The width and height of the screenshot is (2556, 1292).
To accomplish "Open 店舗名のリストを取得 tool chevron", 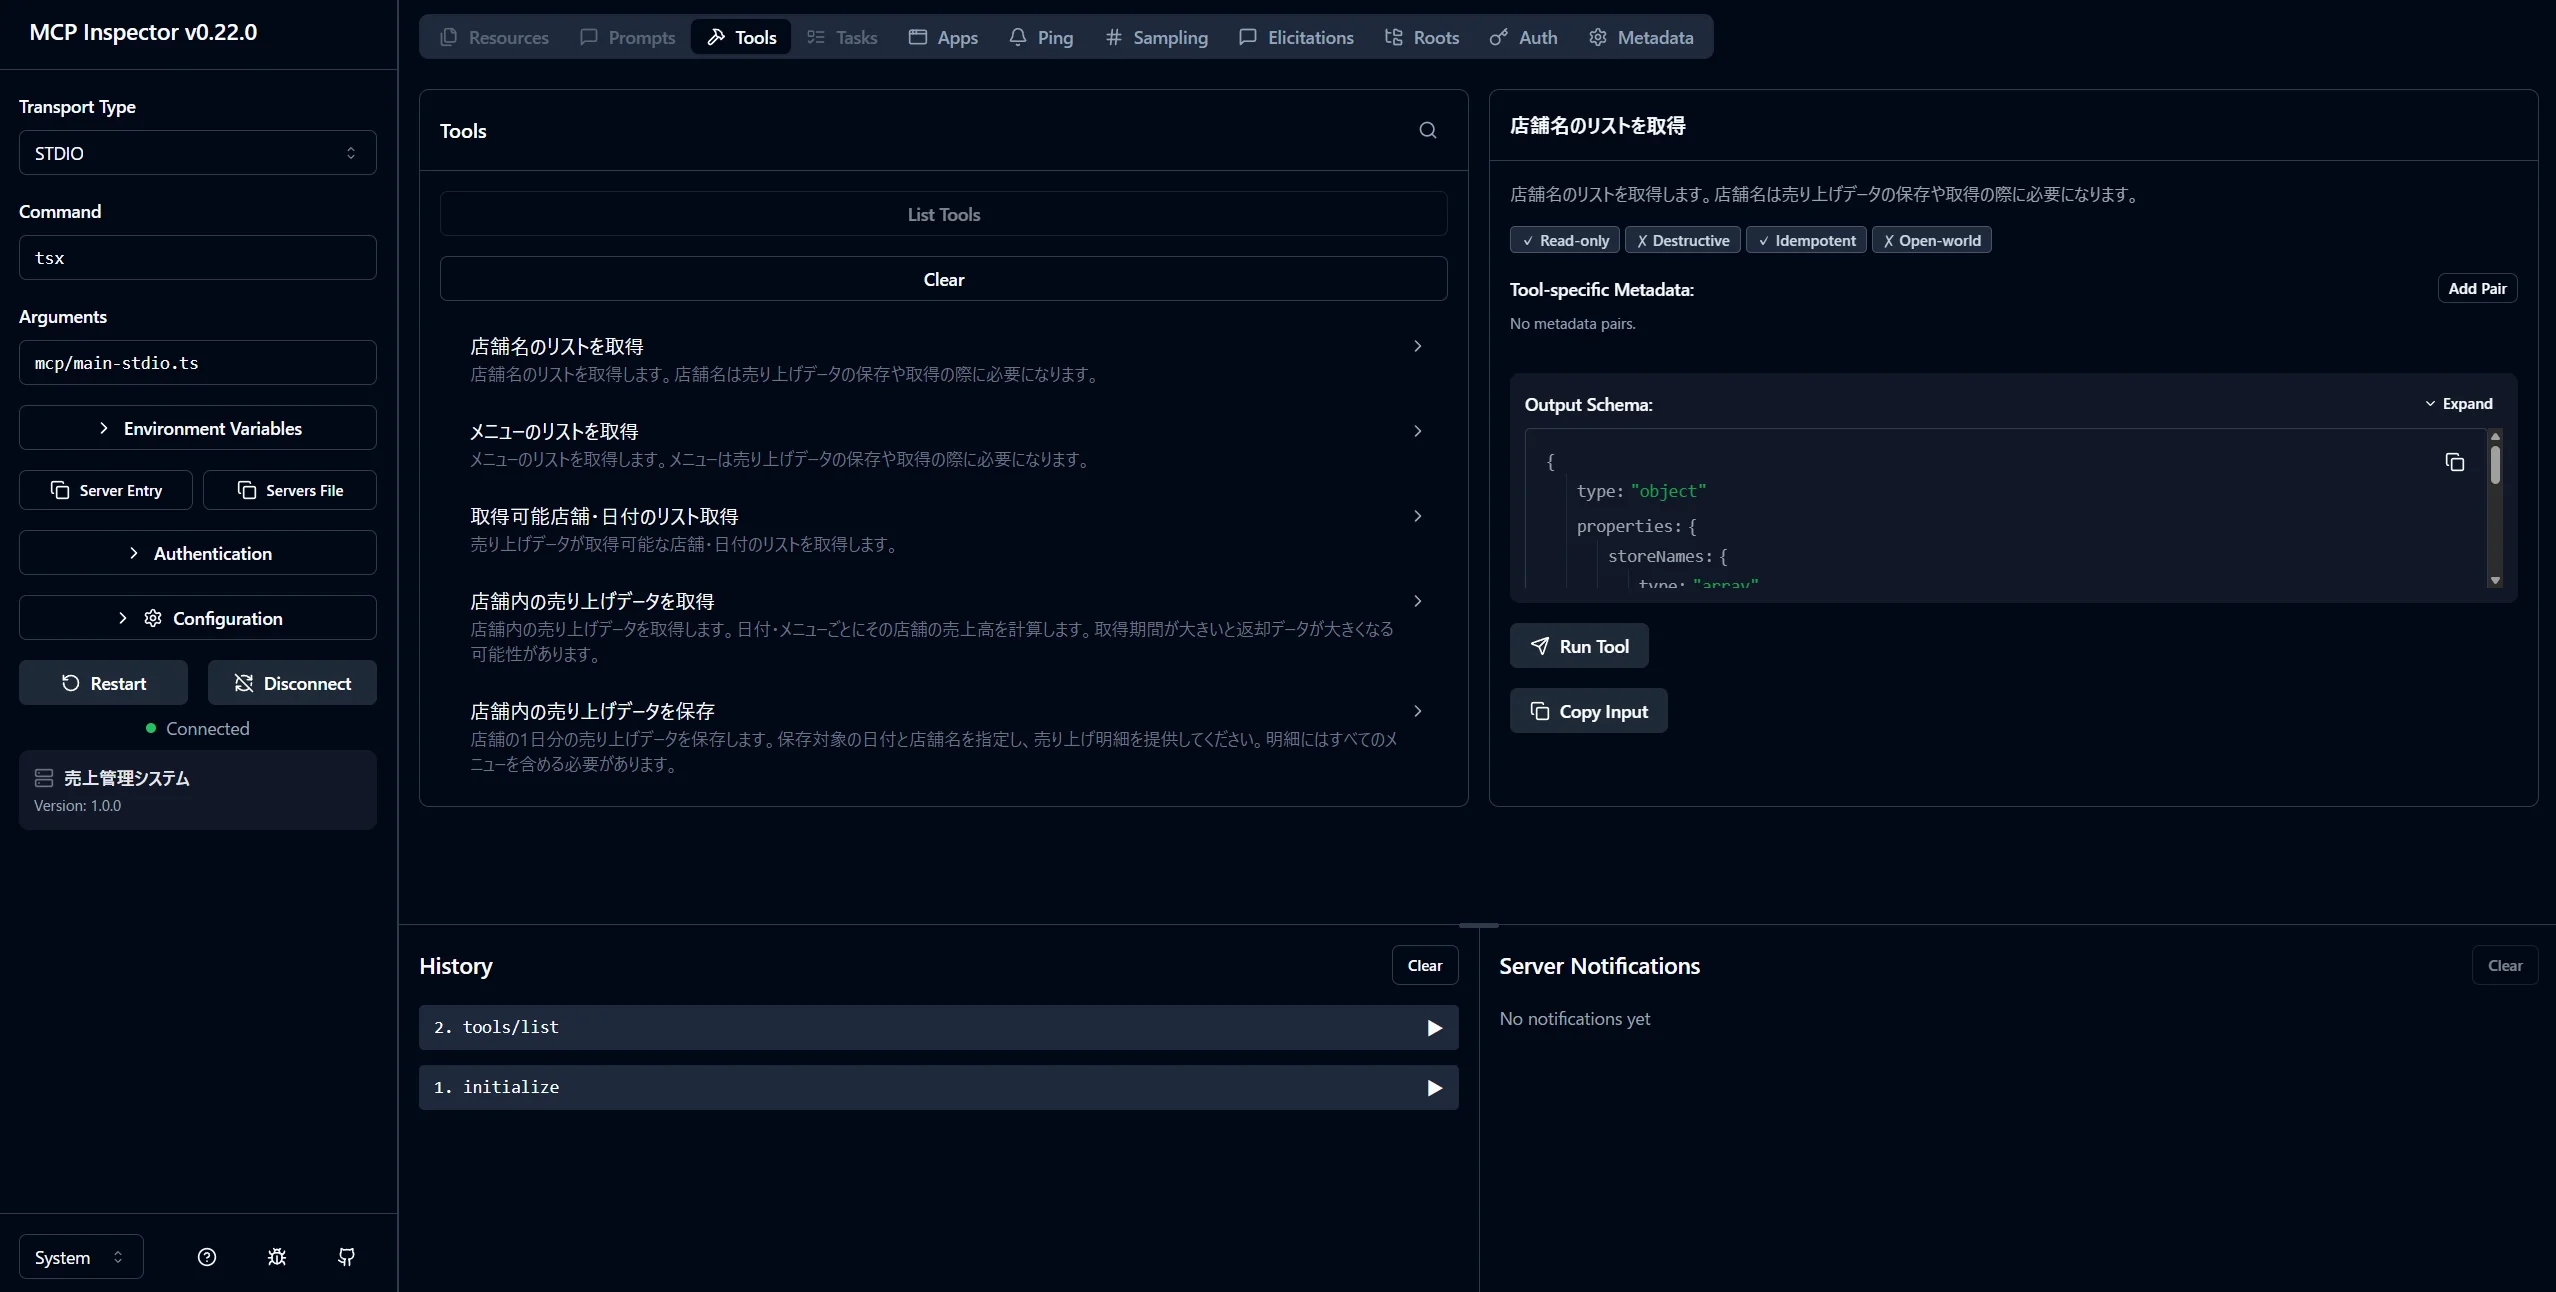I will [x=1417, y=346].
